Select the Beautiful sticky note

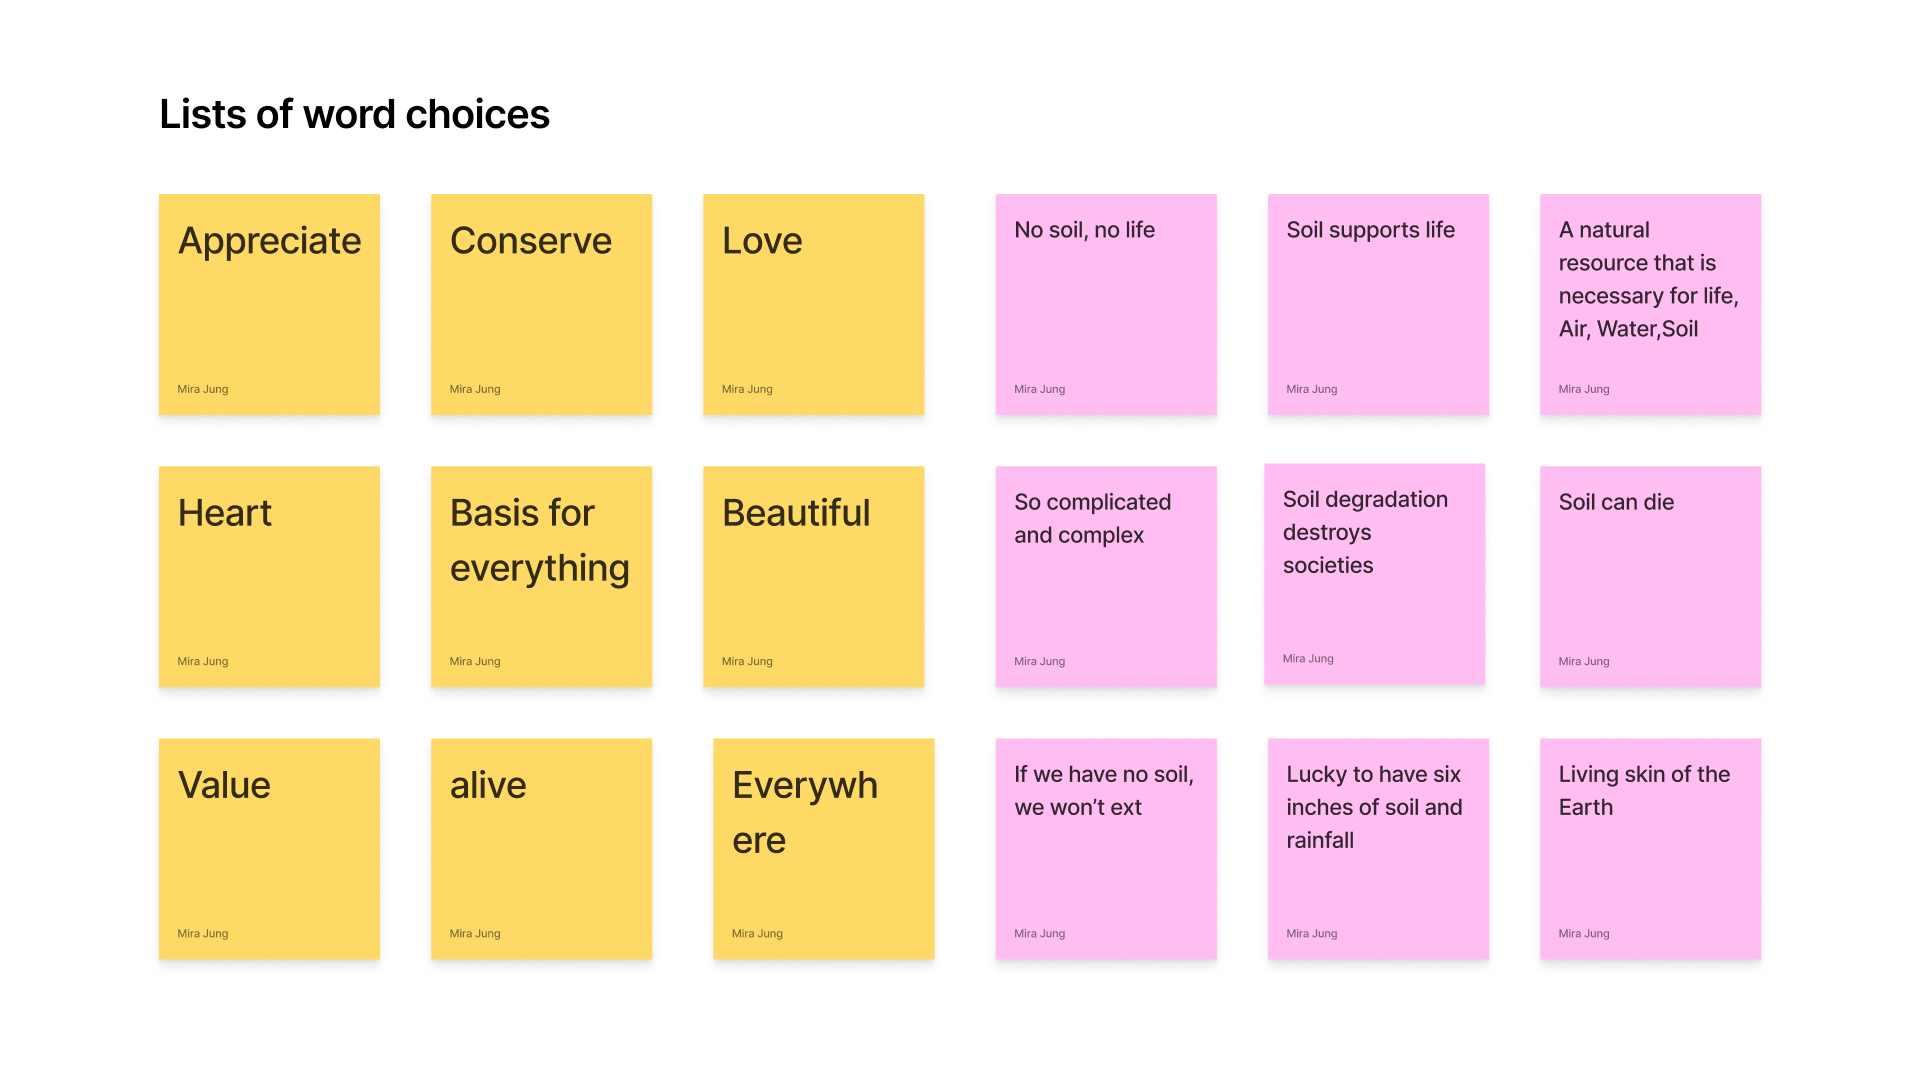click(x=813, y=576)
